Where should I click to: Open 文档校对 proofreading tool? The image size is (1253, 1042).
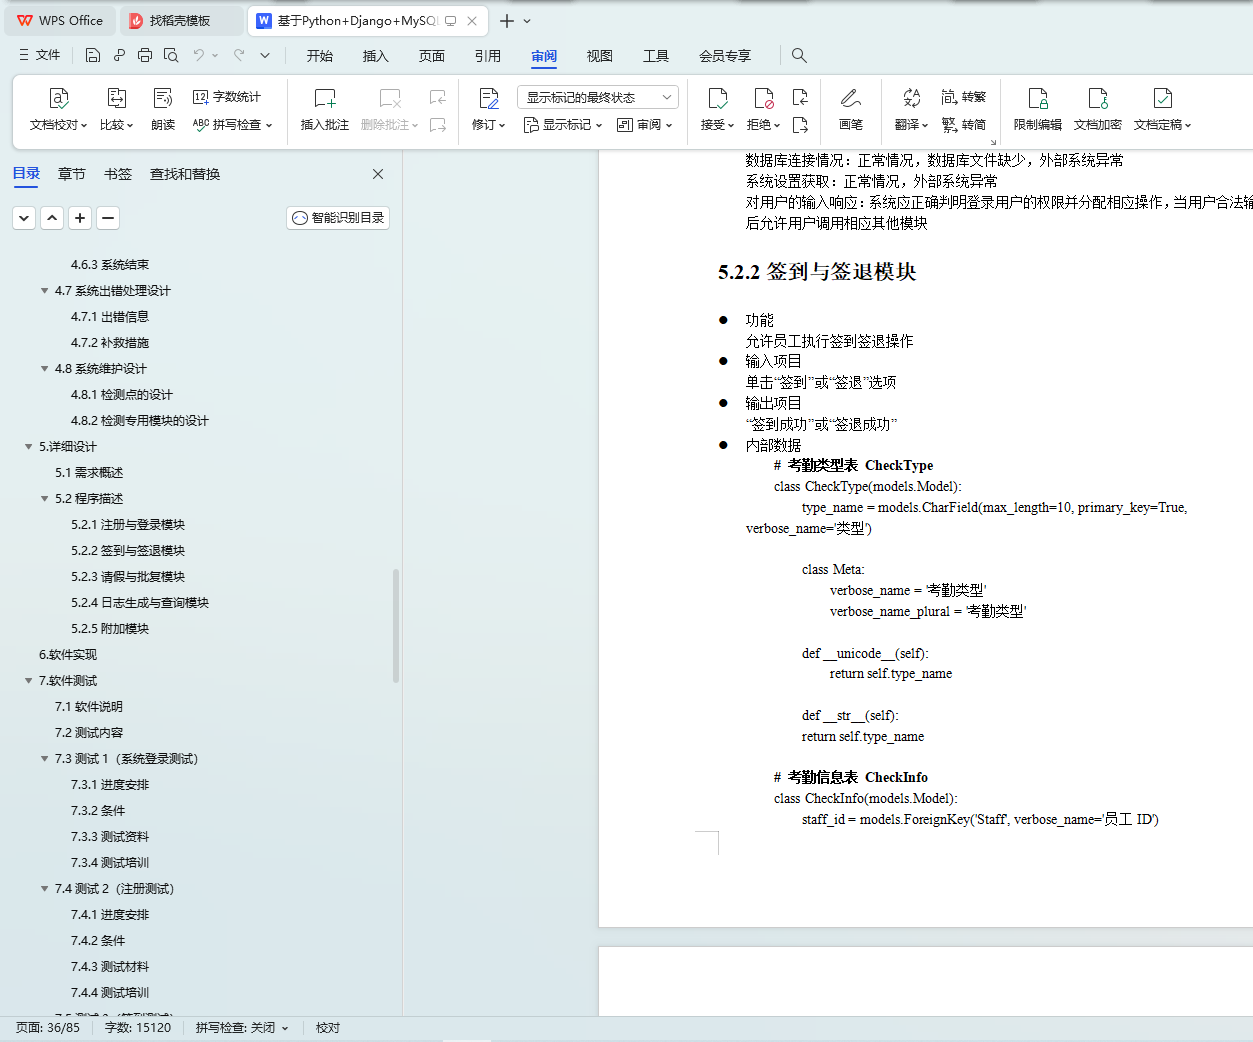tap(58, 109)
